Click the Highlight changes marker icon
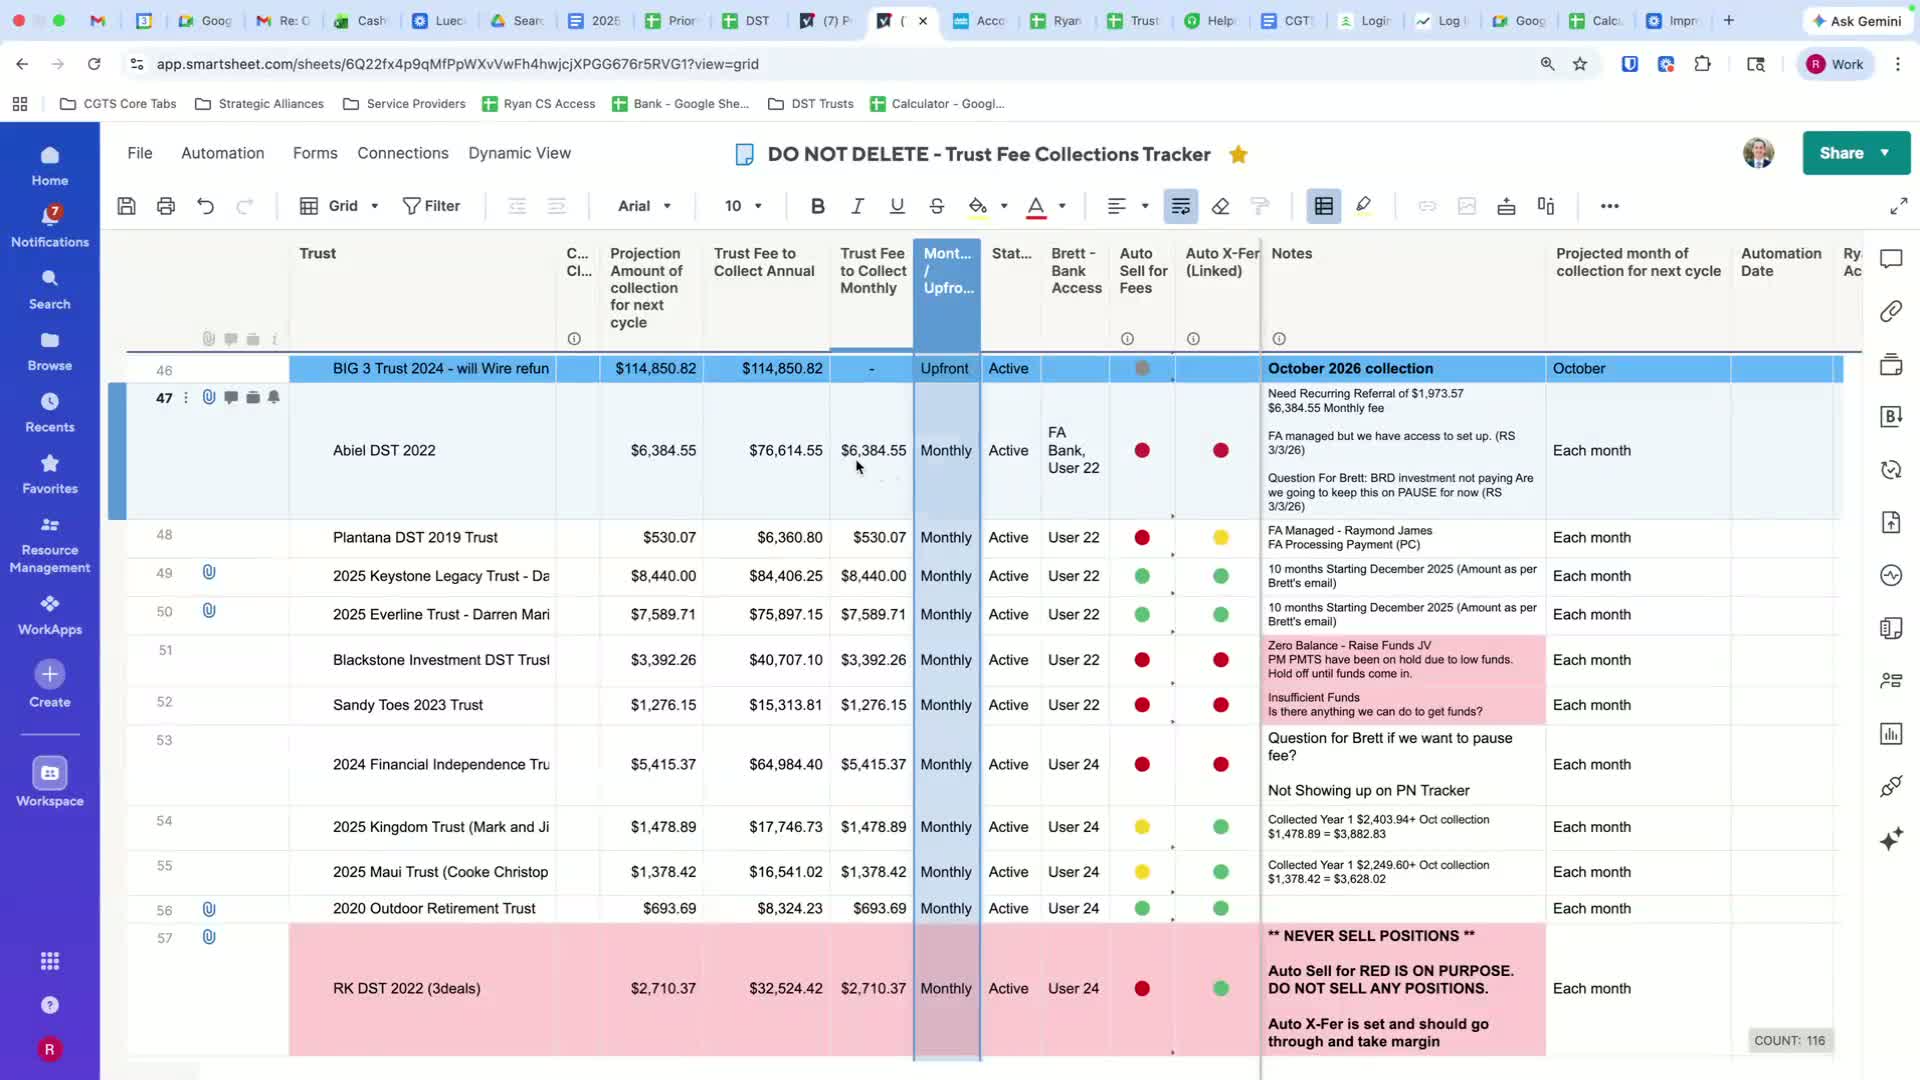The width and height of the screenshot is (1920, 1080). 1363,206
